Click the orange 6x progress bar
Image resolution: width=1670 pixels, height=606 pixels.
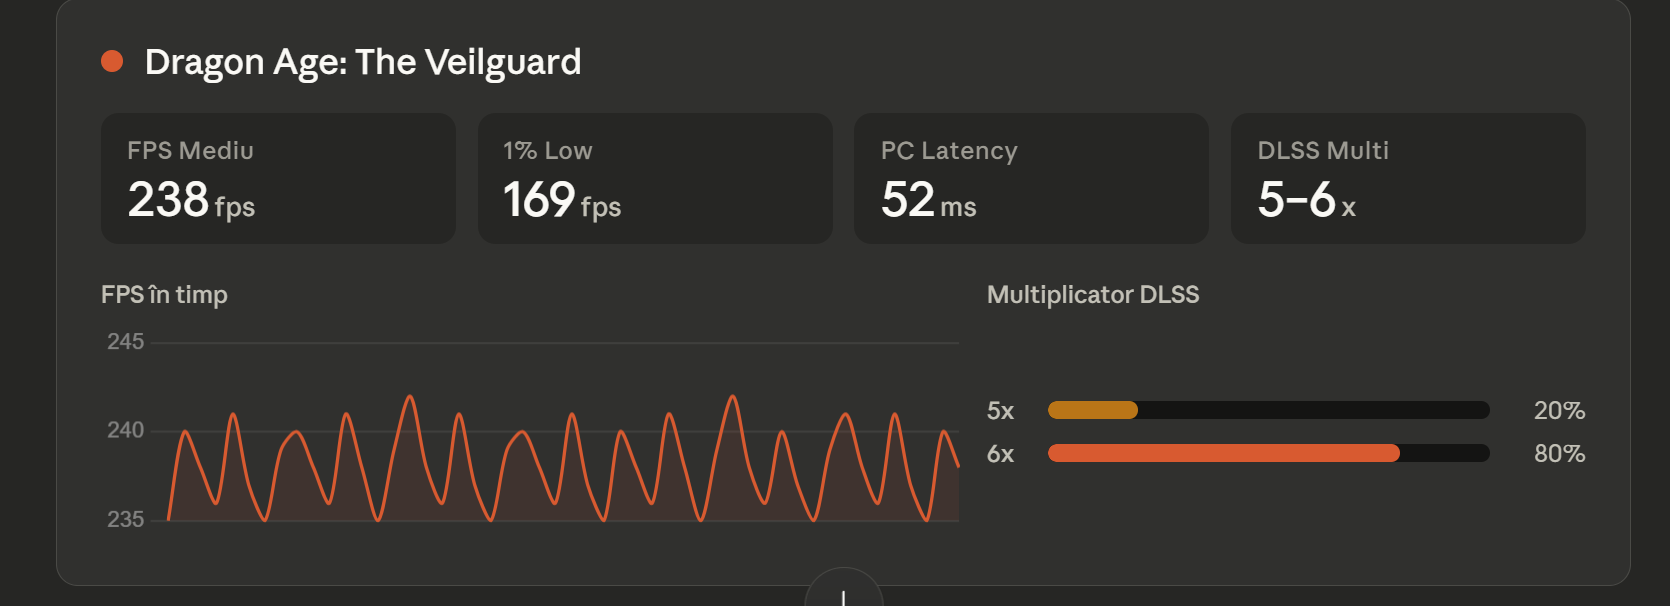pyautogui.click(x=1223, y=453)
